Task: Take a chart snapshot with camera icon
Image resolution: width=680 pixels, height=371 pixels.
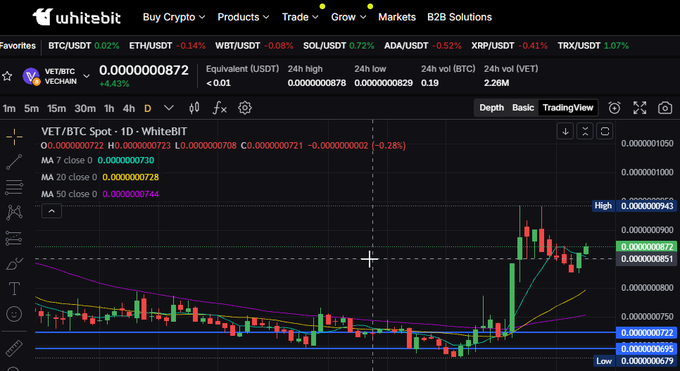Action: click(665, 108)
